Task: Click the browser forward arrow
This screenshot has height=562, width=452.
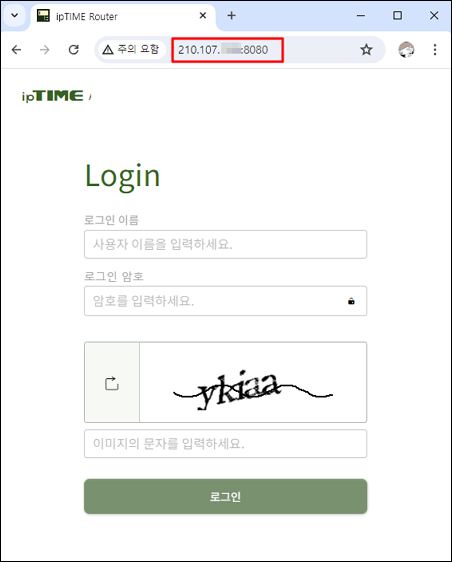Action: [x=45, y=49]
